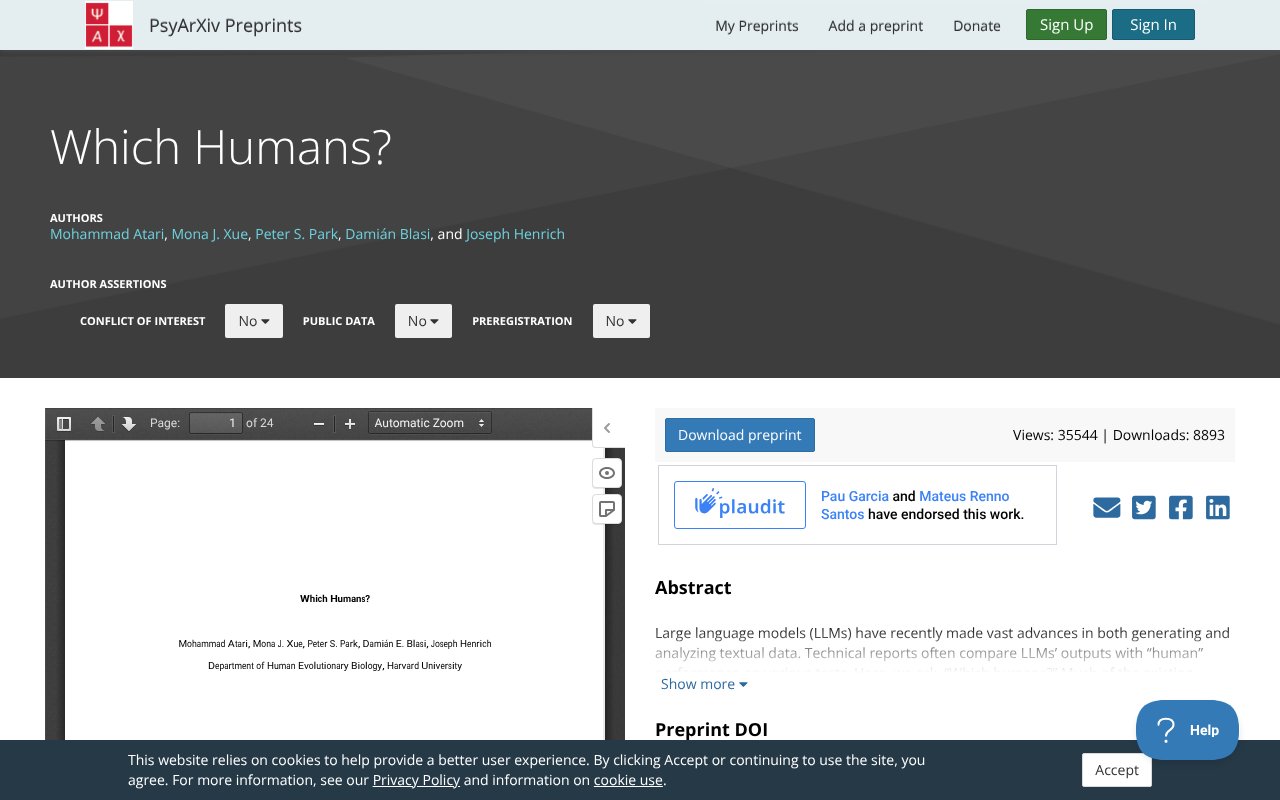Zoom in the PDF document
This screenshot has width=1280, height=800.
(x=350, y=423)
